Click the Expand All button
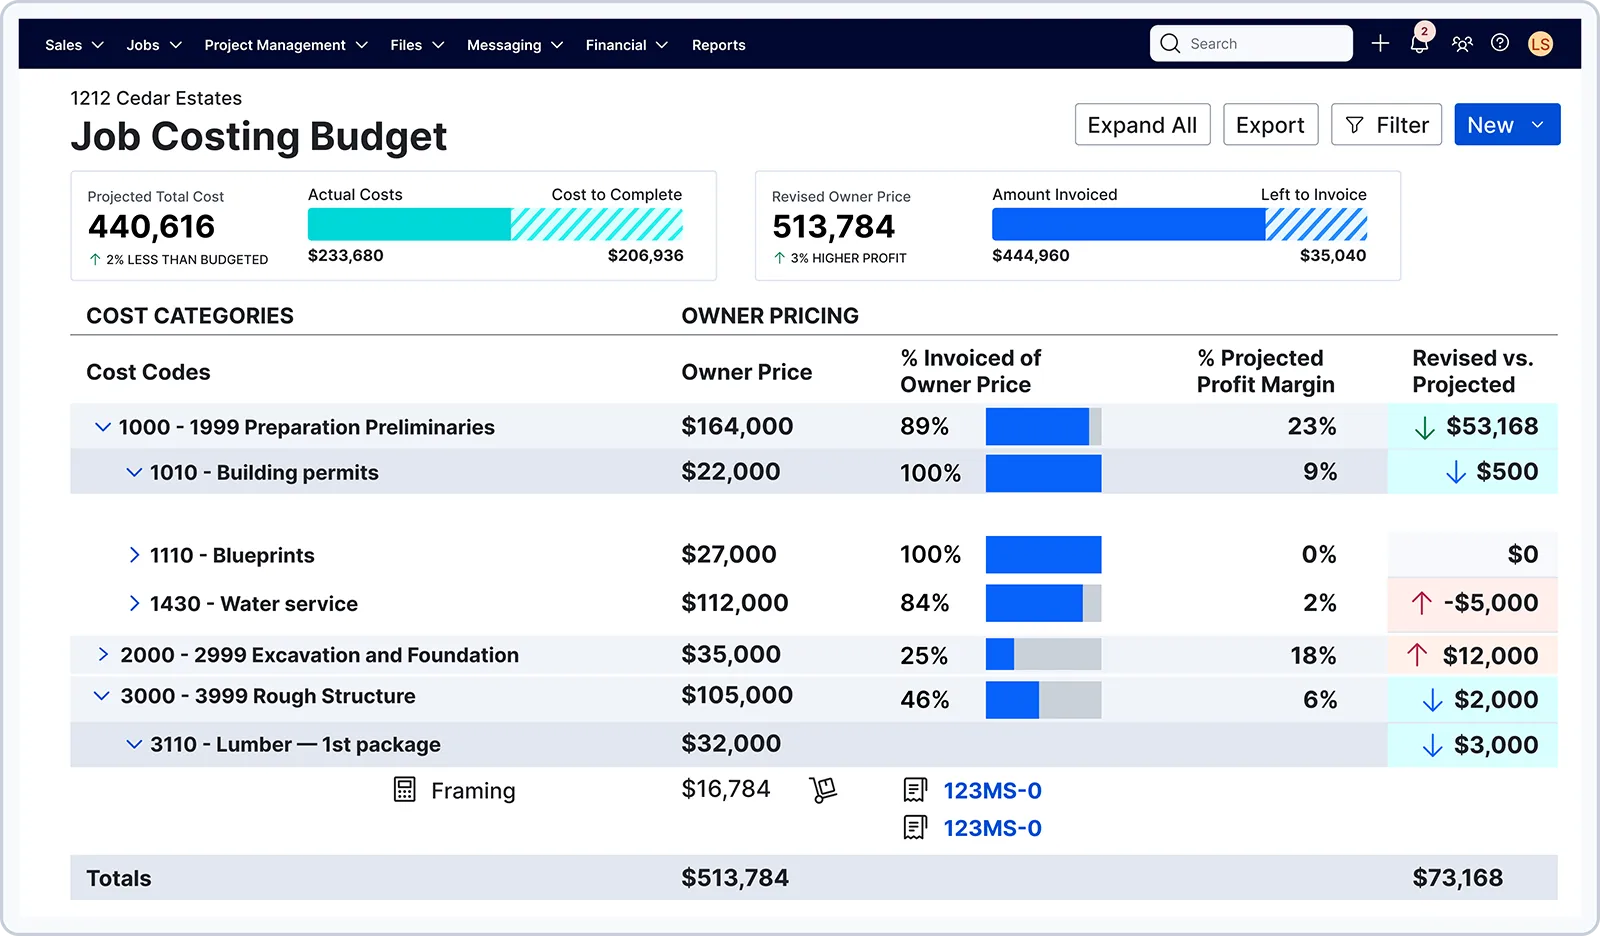 [x=1142, y=125]
